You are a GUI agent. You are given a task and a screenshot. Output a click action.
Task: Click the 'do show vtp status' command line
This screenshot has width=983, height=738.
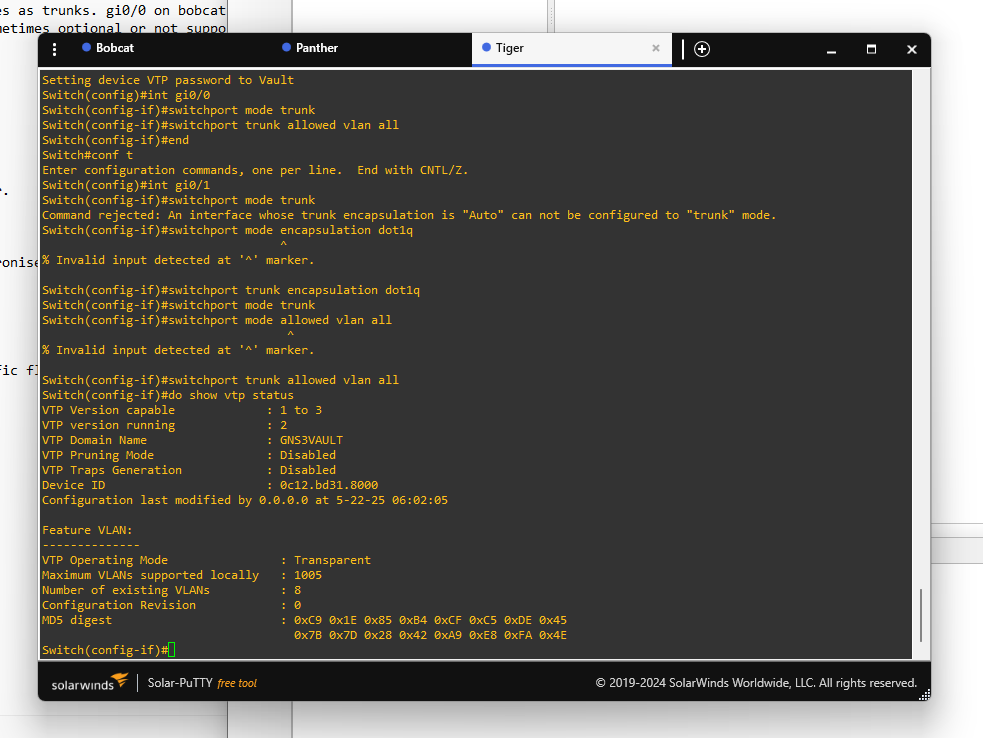[167, 395]
